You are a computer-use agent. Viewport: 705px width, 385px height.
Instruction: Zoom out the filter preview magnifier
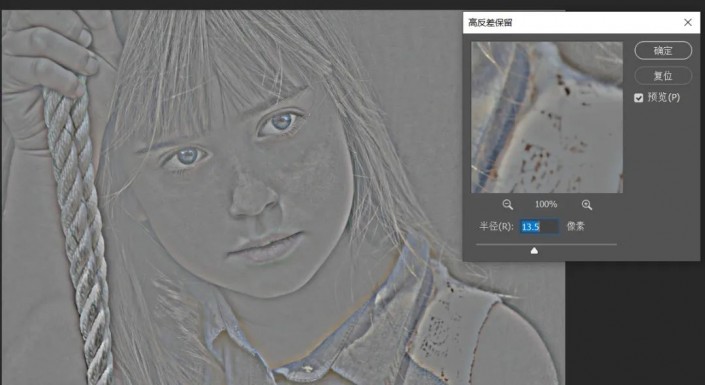(x=508, y=205)
